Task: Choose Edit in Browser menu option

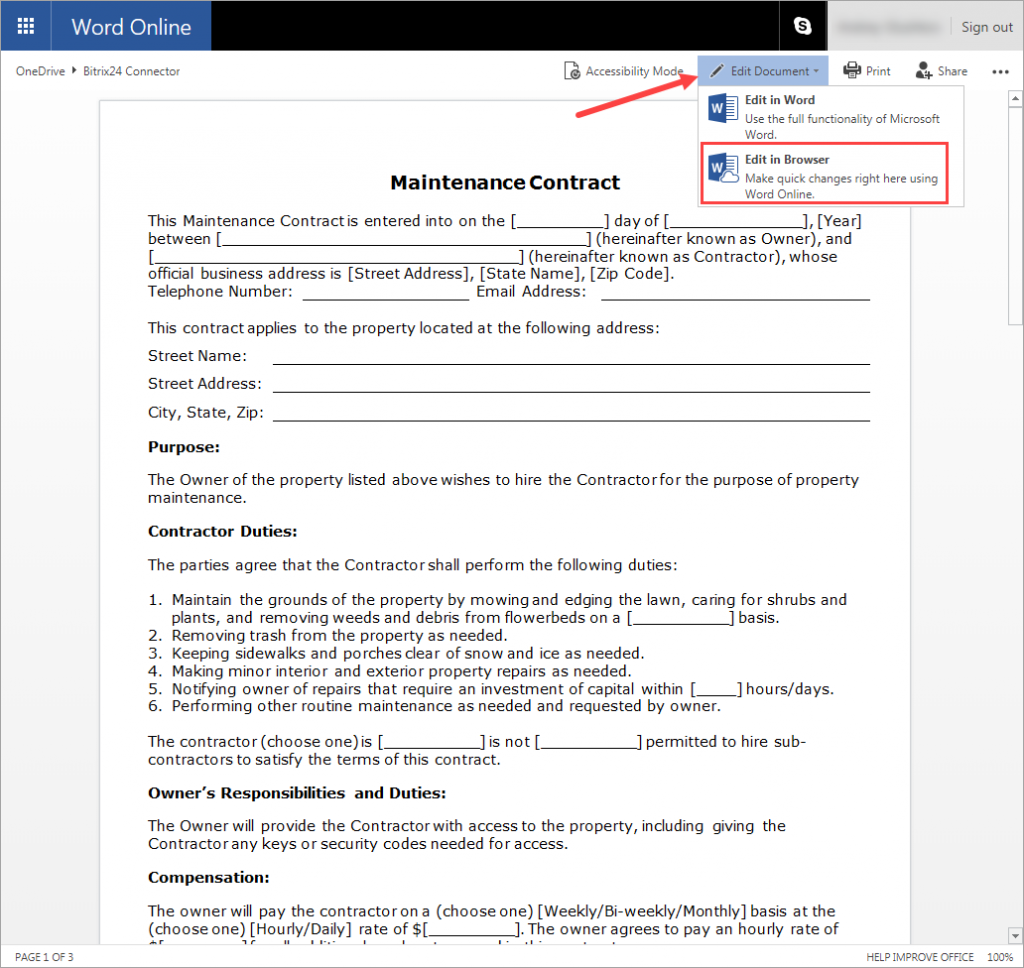Action: pos(824,175)
